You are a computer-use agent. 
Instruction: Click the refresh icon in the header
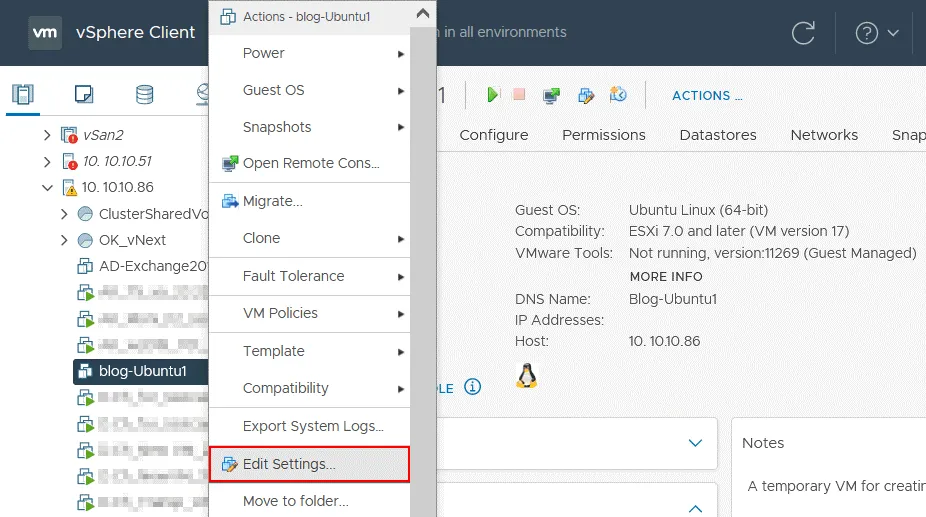(x=803, y=33)
